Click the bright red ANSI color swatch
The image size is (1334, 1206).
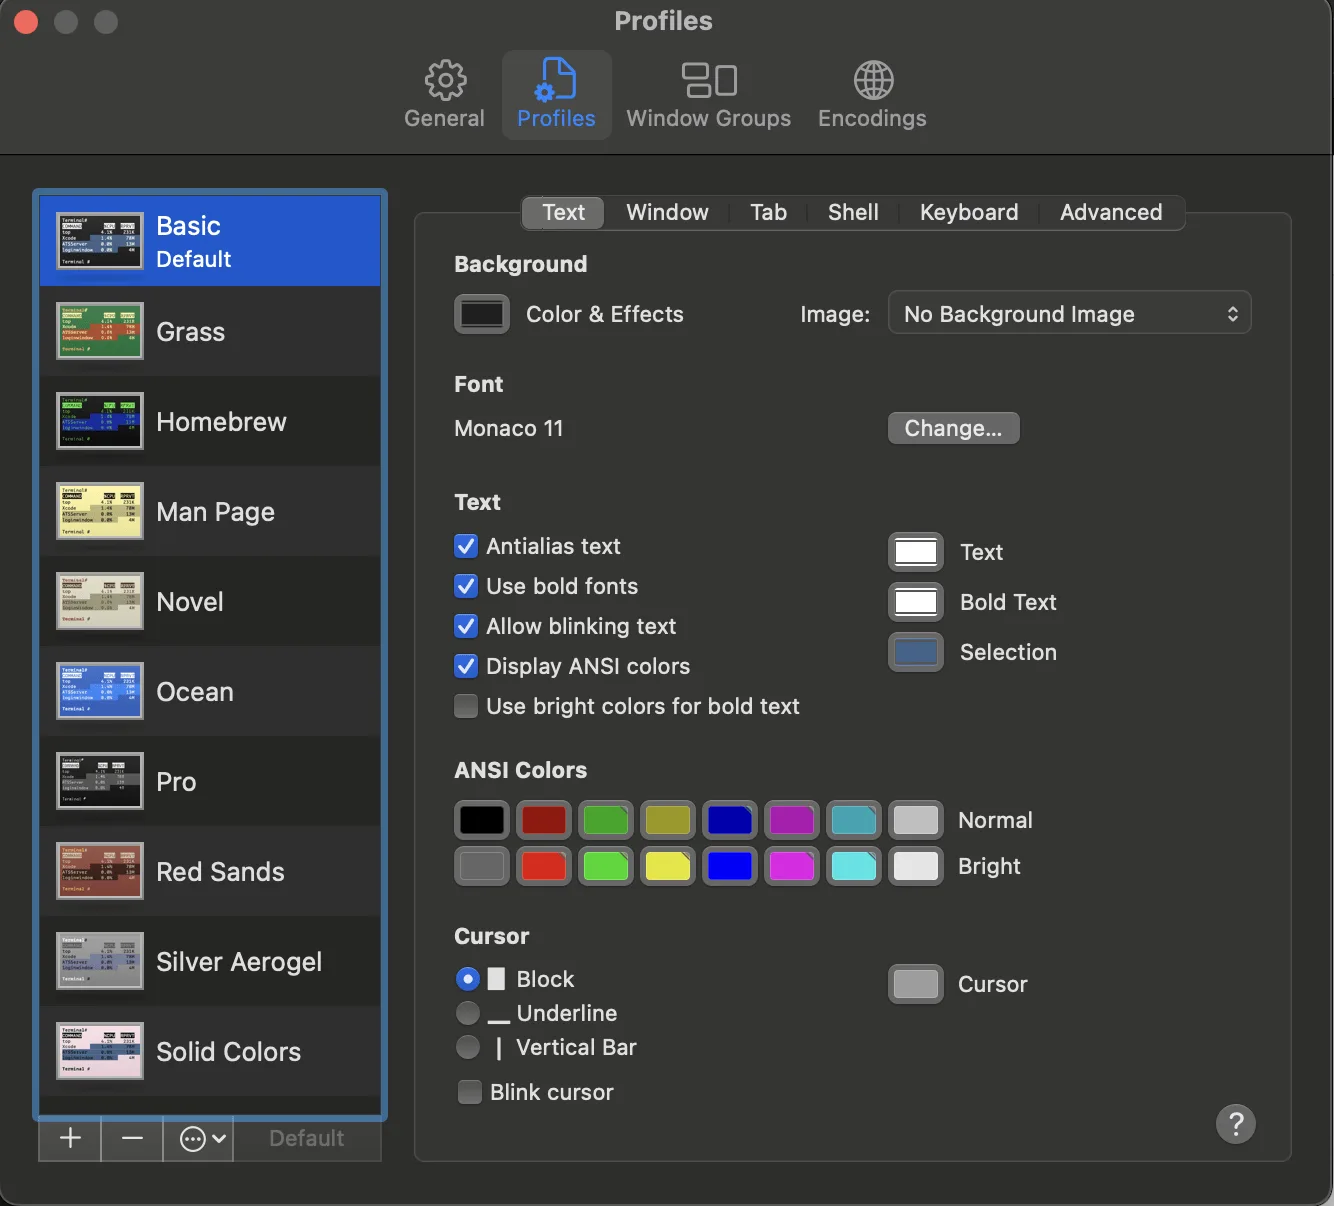point(543,866)
